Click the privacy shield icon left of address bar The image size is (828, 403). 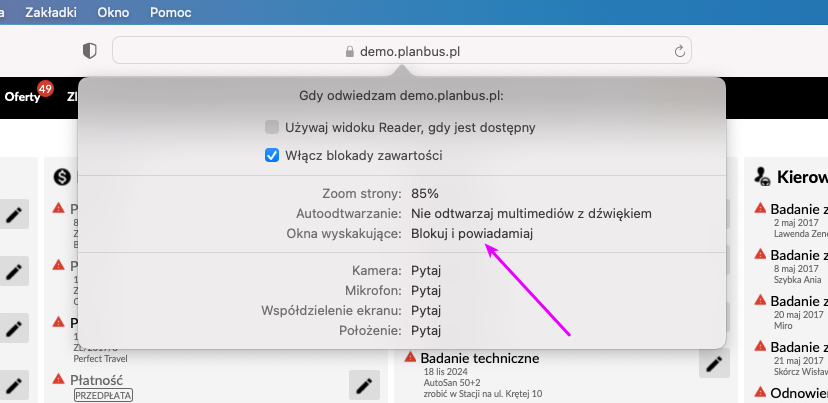(89, 51)
